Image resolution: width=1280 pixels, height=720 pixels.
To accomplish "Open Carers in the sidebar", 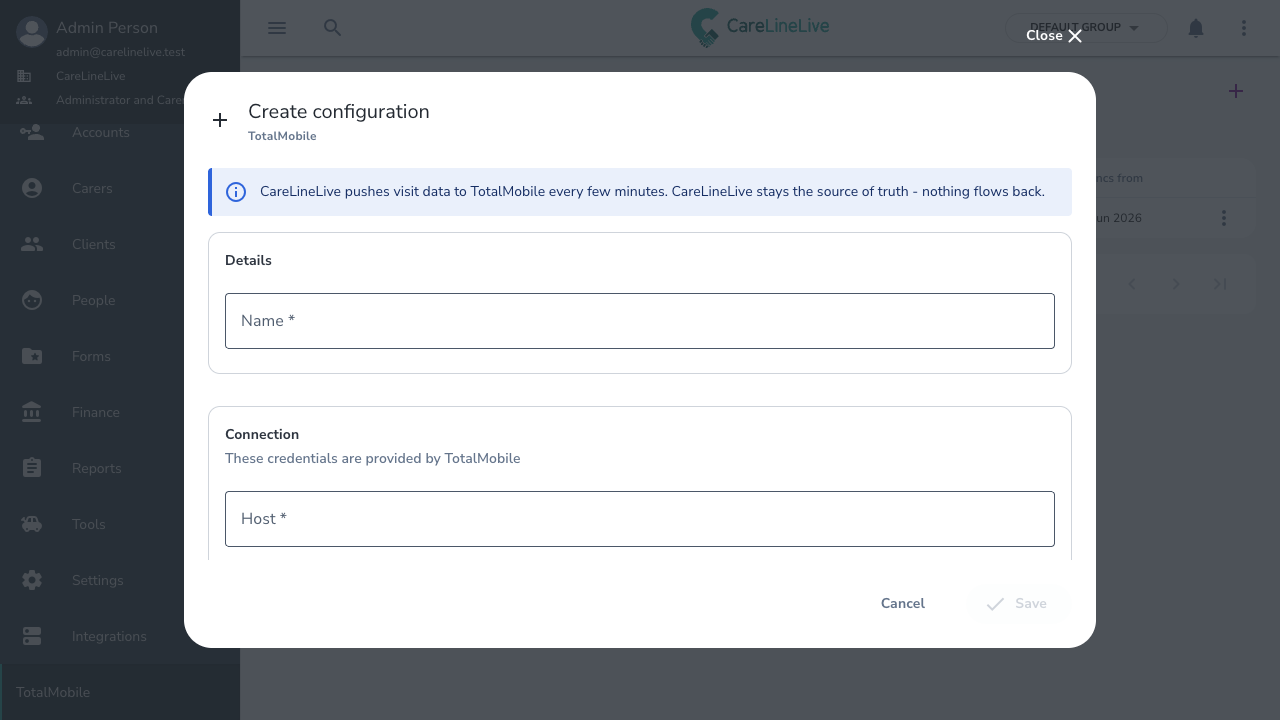I will (120, 188).
